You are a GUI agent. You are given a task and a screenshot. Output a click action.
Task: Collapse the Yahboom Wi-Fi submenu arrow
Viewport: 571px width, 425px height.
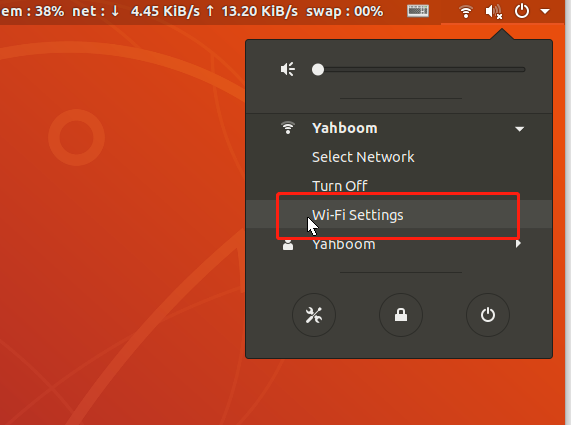pos(519,129)
